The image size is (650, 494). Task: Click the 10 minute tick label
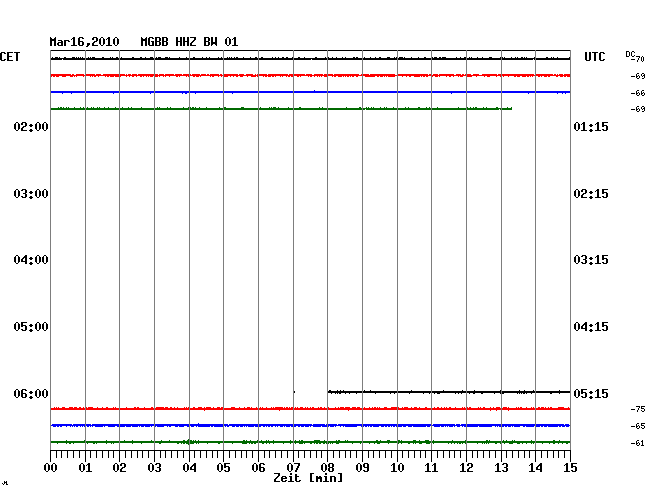(x=397, y=468)
